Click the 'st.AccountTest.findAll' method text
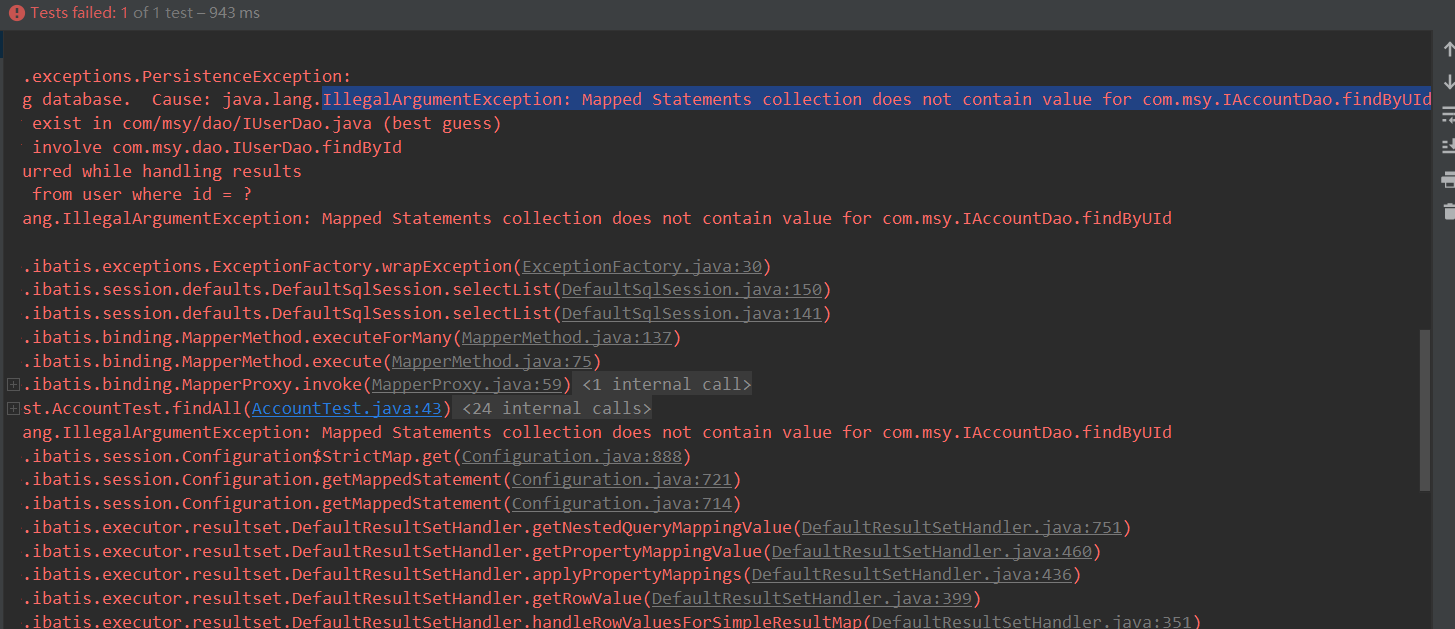1455x629 pixels. pos(132,409)
